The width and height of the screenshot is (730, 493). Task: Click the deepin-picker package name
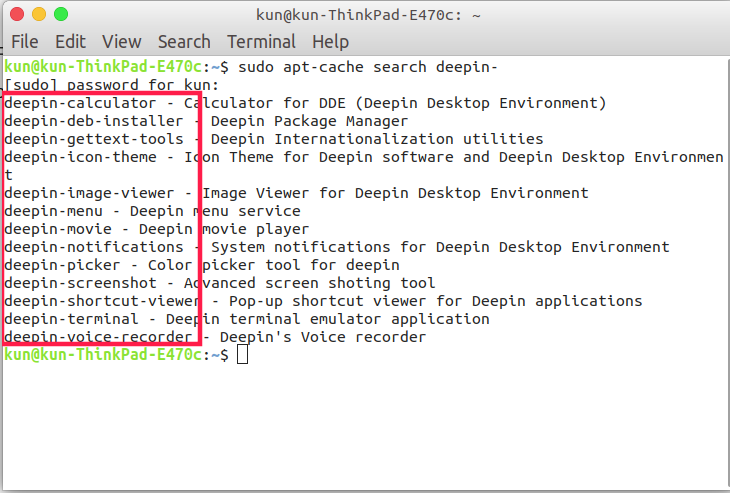[x=62, y=265]
